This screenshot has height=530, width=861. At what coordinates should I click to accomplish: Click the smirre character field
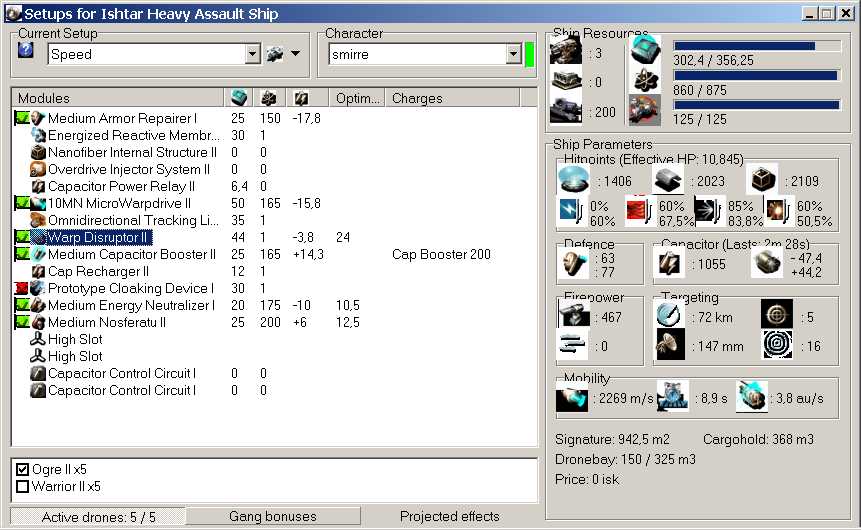click(x=418, y=54)
